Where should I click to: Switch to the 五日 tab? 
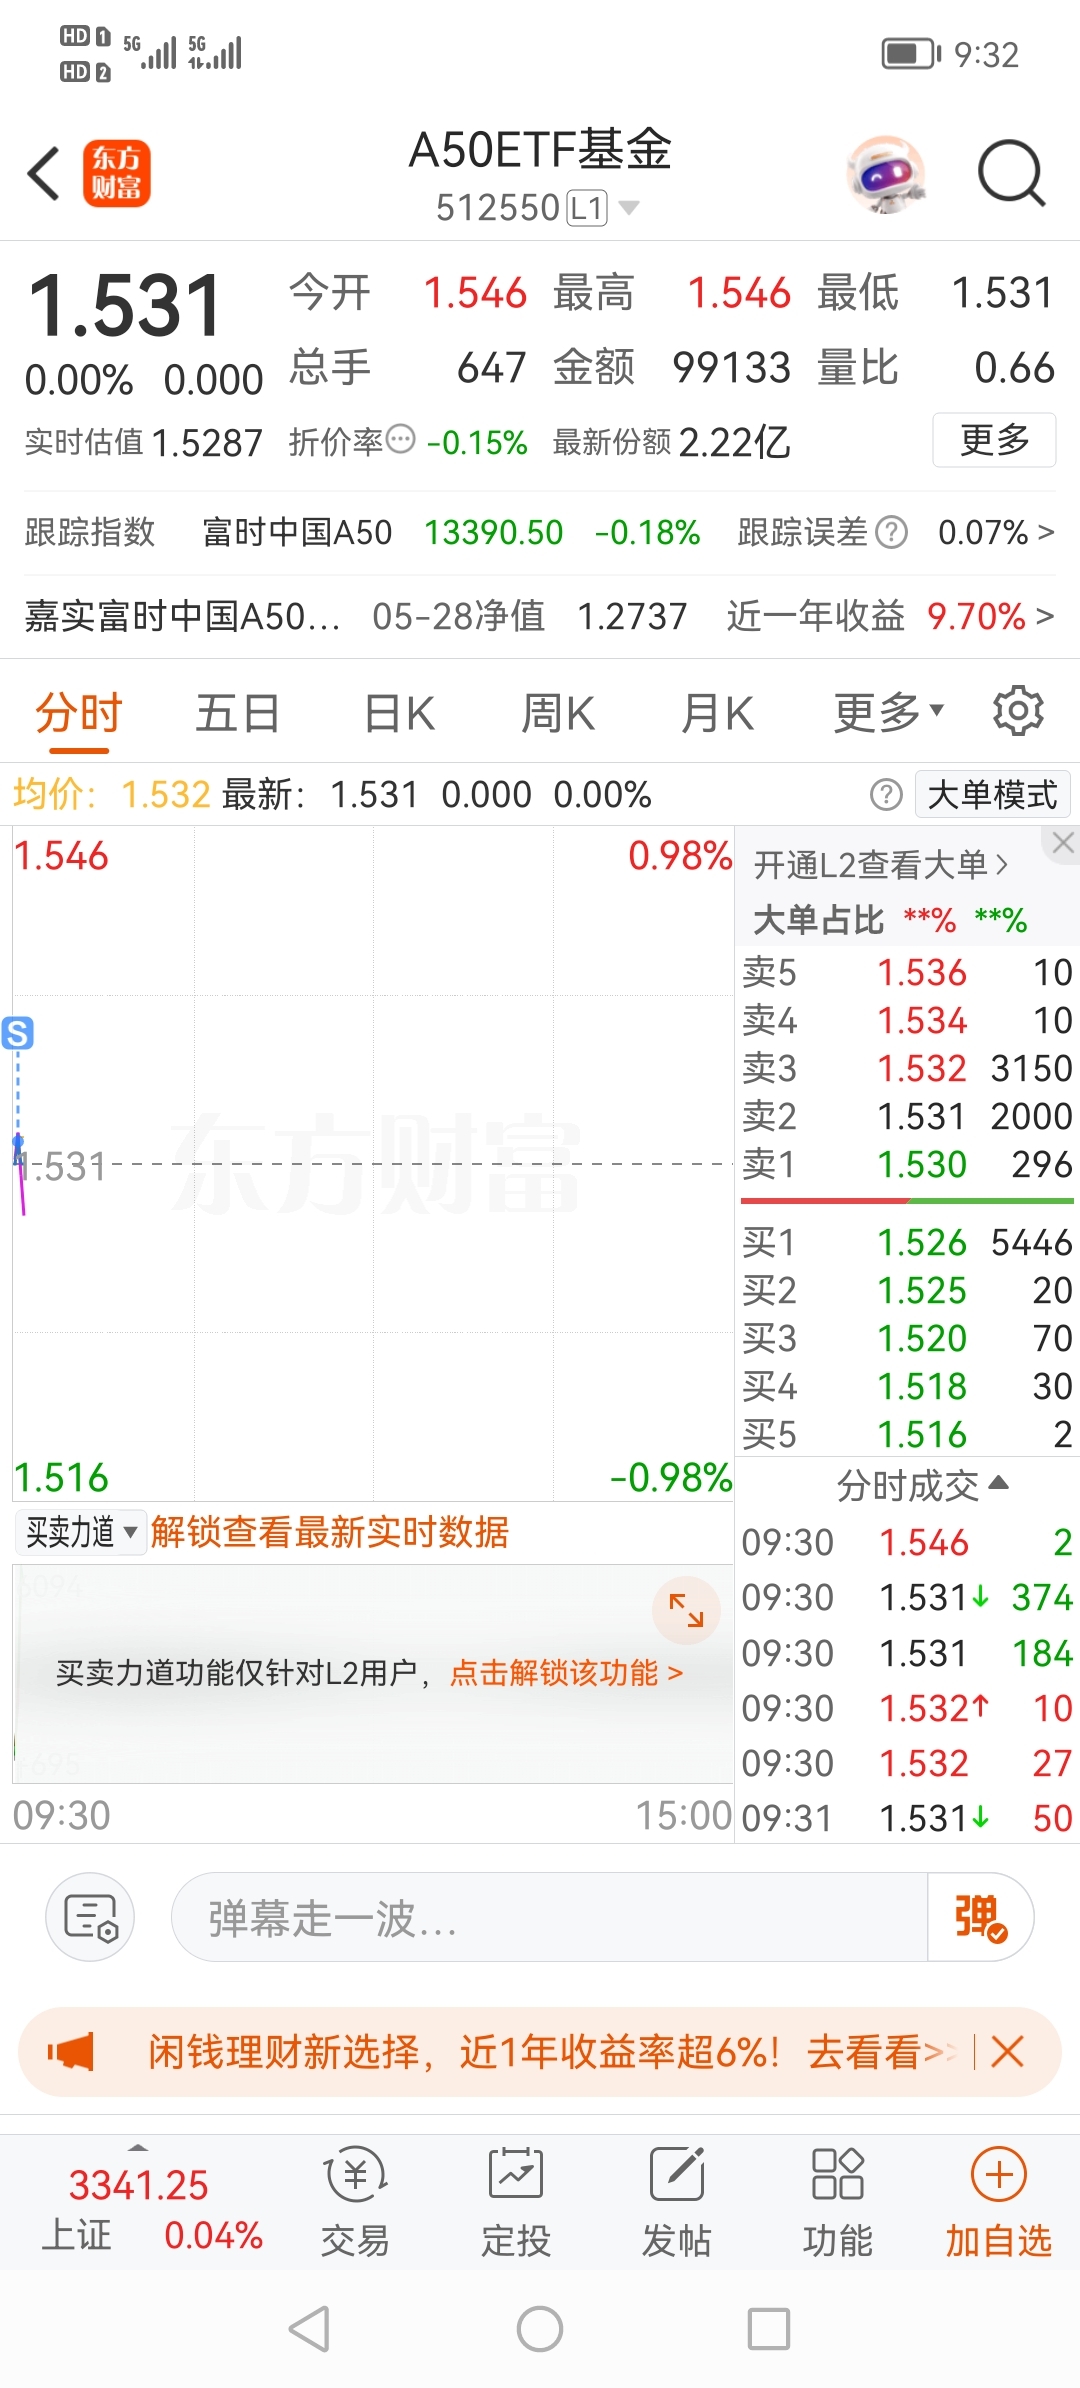point(237,714)
